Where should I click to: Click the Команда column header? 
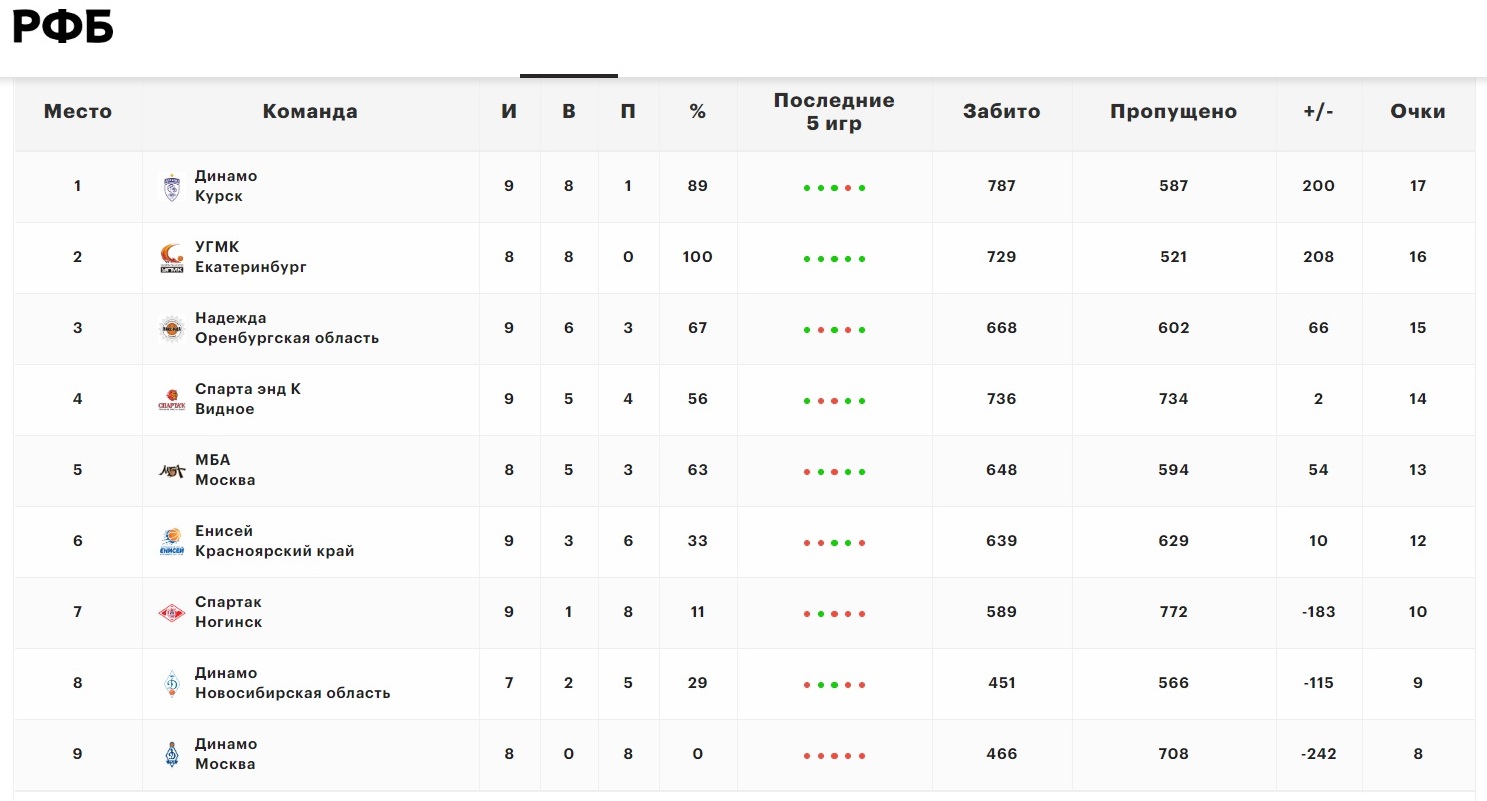[x=310, y=112]
